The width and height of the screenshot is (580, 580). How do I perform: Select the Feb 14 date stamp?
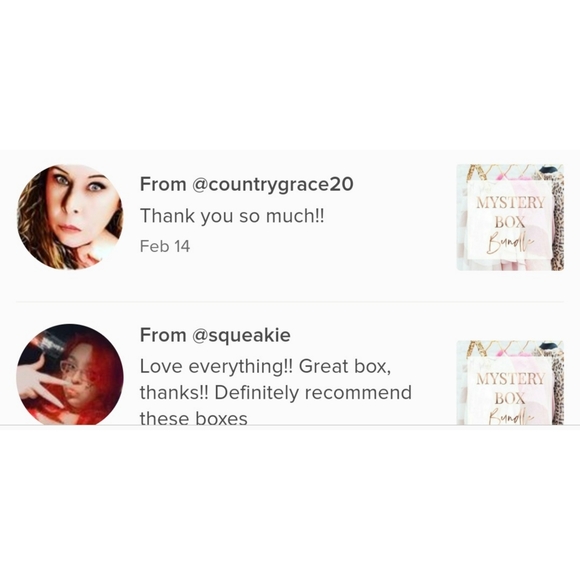coord(165,246)
